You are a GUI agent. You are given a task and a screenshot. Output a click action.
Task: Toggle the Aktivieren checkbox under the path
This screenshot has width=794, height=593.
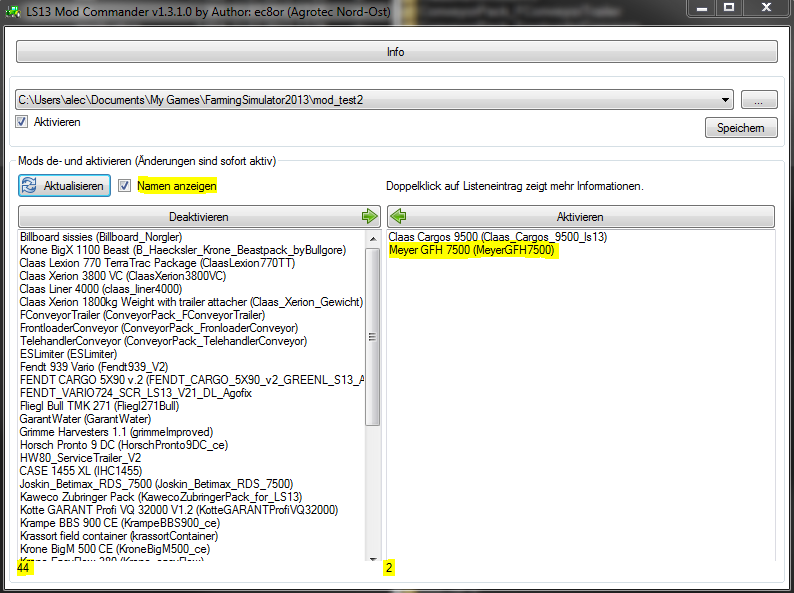[21, 122]
